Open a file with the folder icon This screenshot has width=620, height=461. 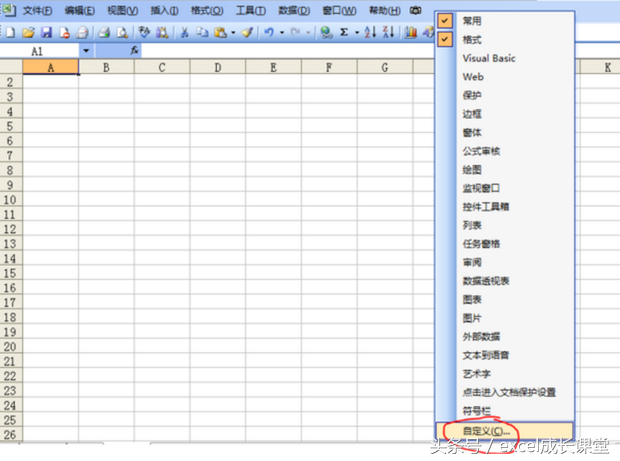coord(28,32)
